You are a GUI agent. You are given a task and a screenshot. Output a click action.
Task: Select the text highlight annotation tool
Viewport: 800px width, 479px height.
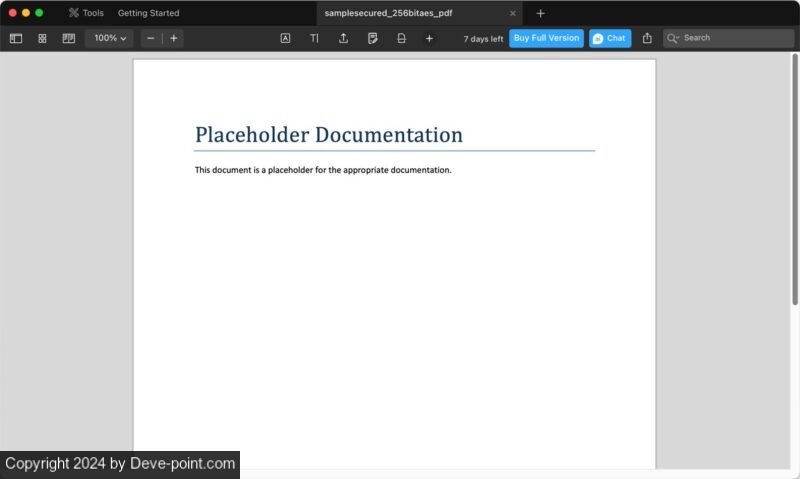285,38
